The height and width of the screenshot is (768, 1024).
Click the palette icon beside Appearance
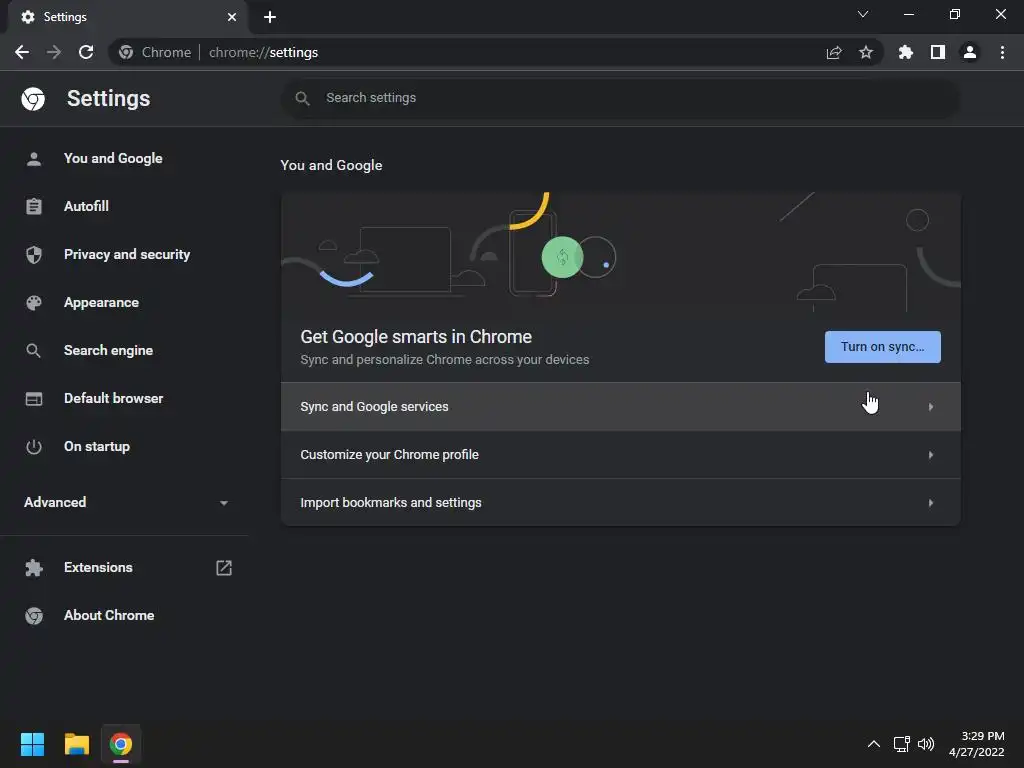pos(34,302)
